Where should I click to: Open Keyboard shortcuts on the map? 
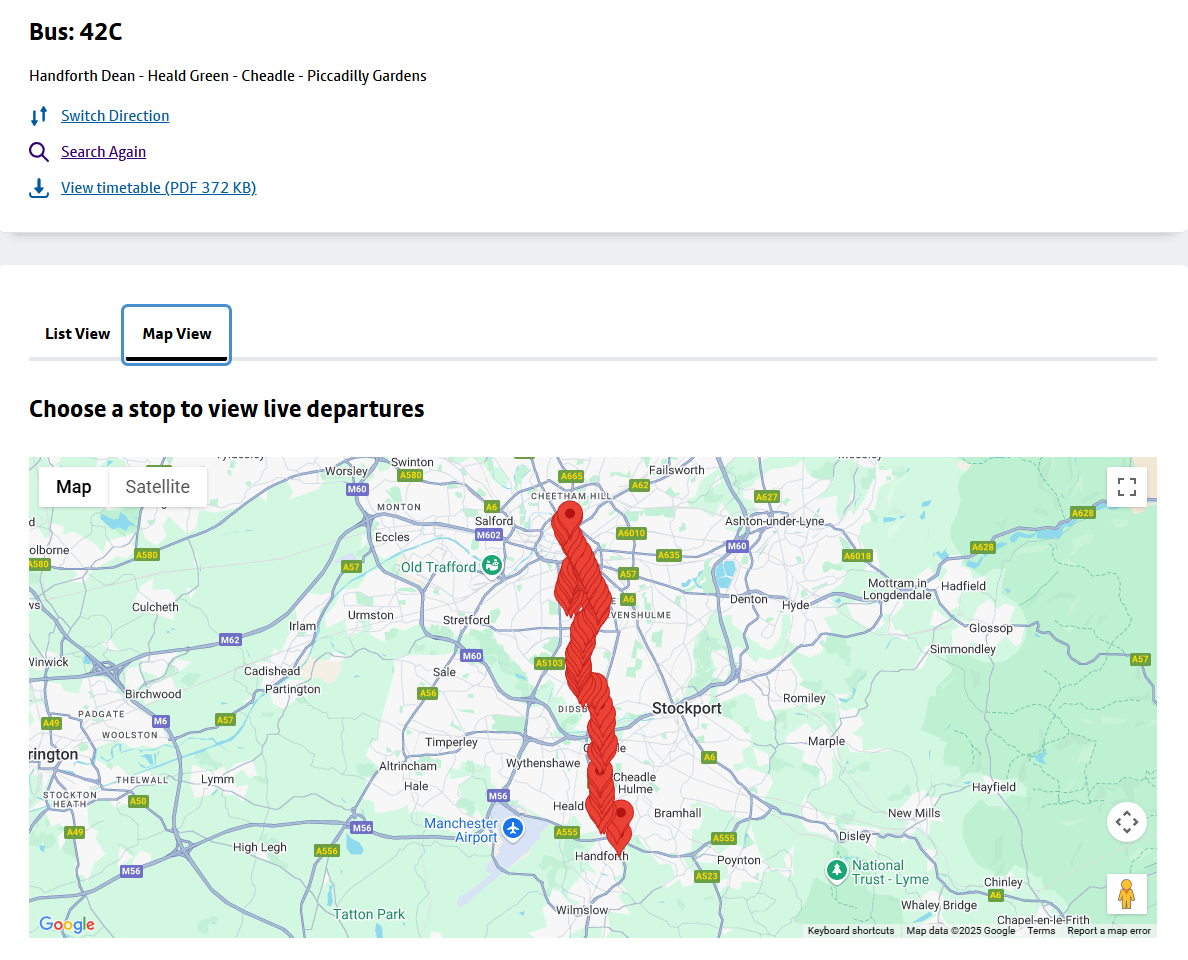tap(851, 931)
